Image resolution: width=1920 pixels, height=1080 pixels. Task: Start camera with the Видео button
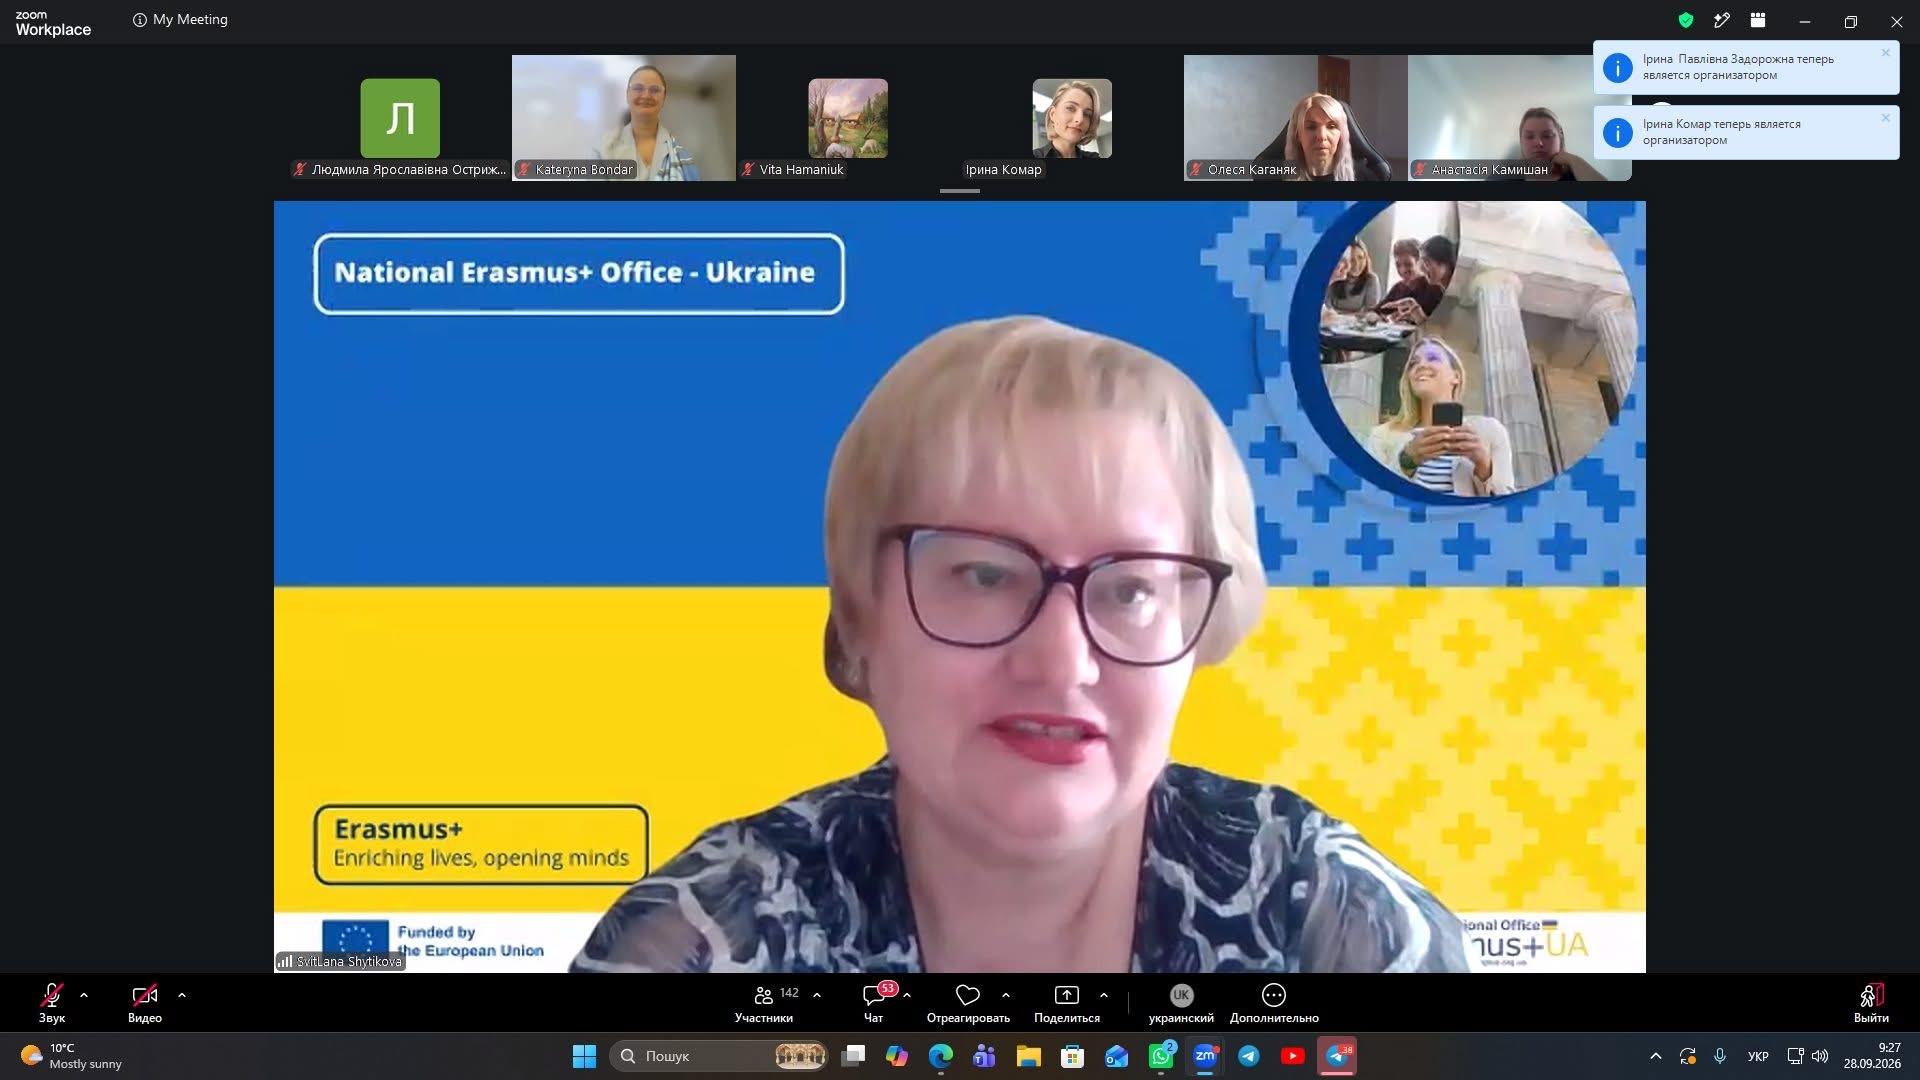point(145,1003)
